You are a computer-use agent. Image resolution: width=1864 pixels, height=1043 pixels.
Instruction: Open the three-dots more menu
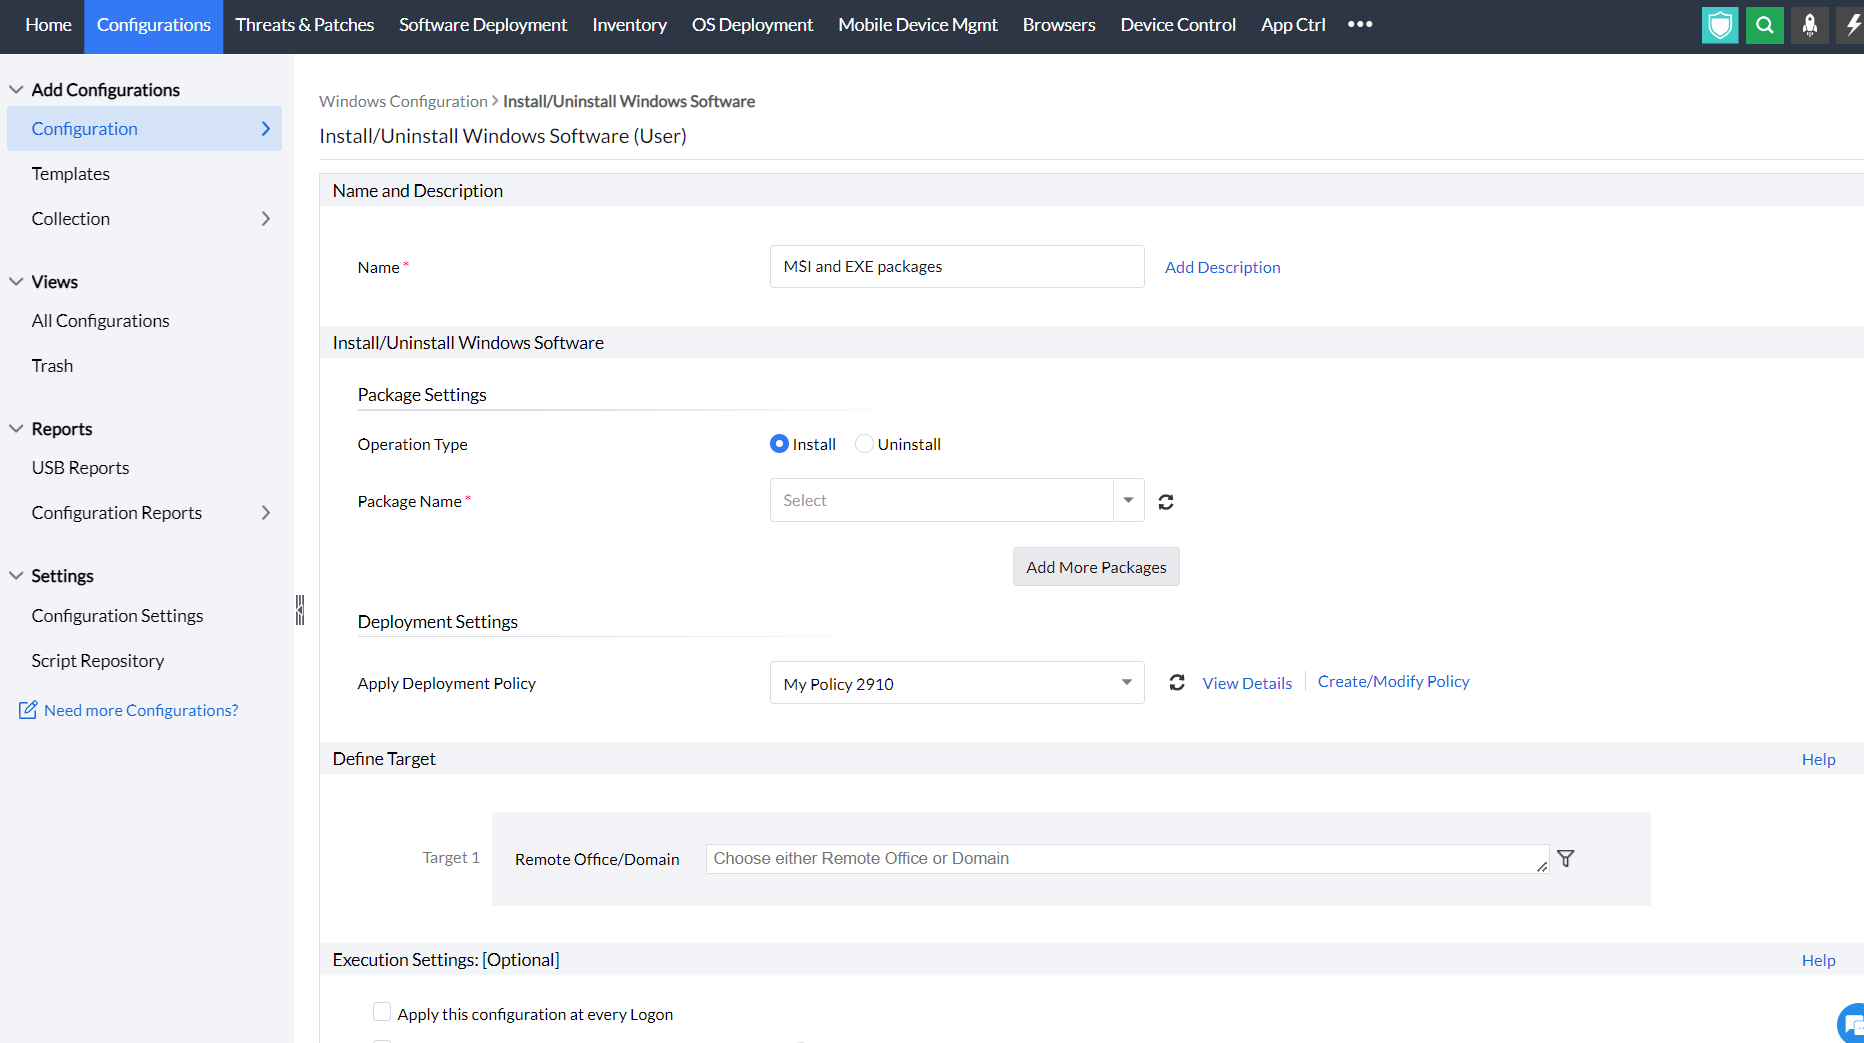coord(1360,24)
